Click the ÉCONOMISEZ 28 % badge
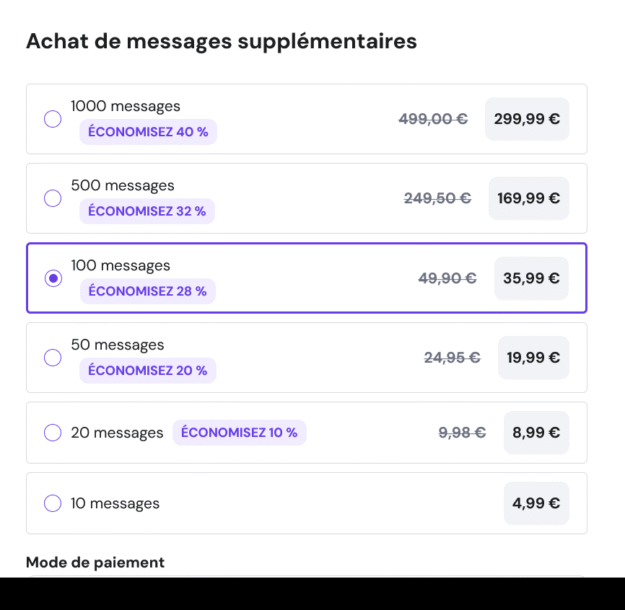Image resolution: width=625 pixels, height=610 pixels. pyautogui.click(x=147, y=291)
